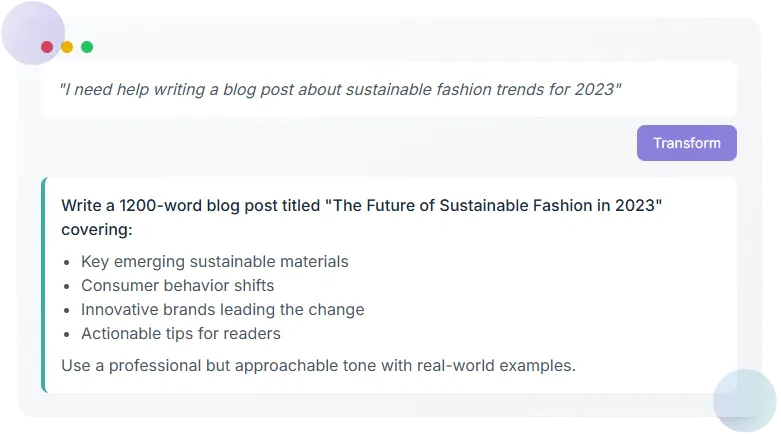Select "Consumer behavior shifts" bullet
Image resolution: width=781 pixels, height=434 pixels.
tap(177, 285)
